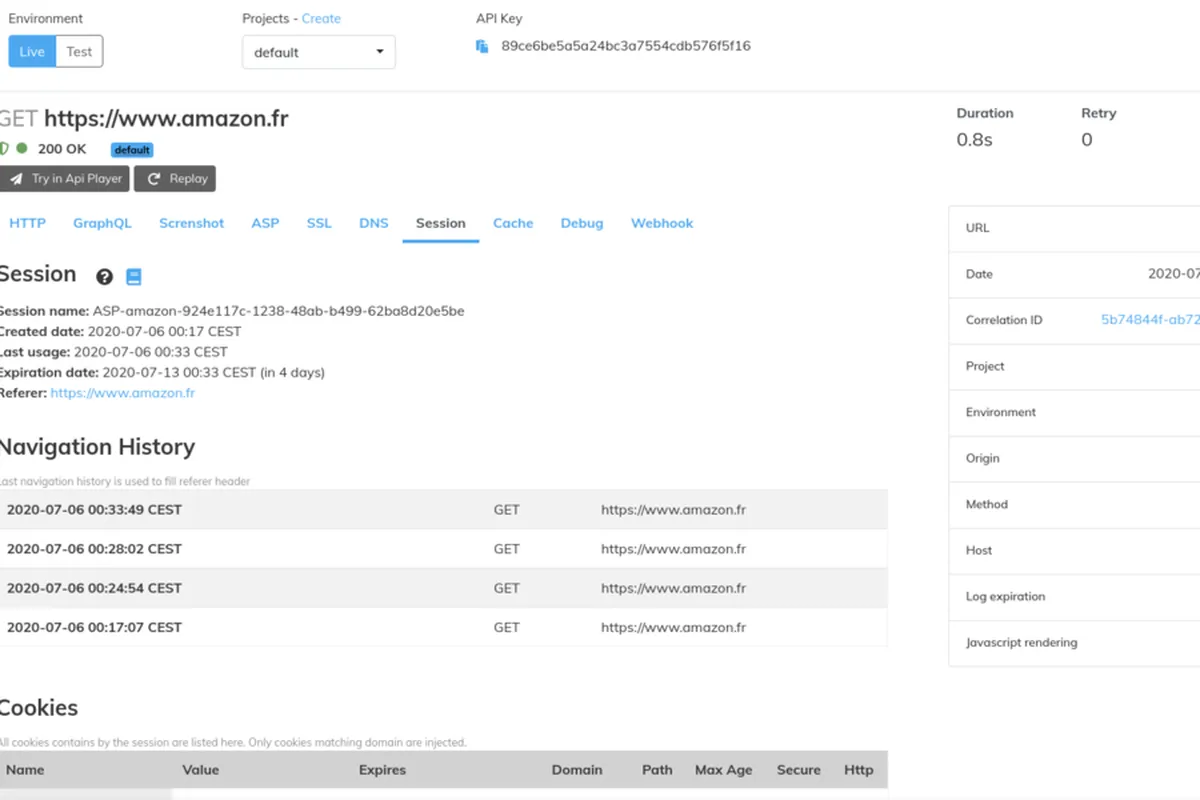
Task: Open the Debug tab
Action: tap(582, 223)
